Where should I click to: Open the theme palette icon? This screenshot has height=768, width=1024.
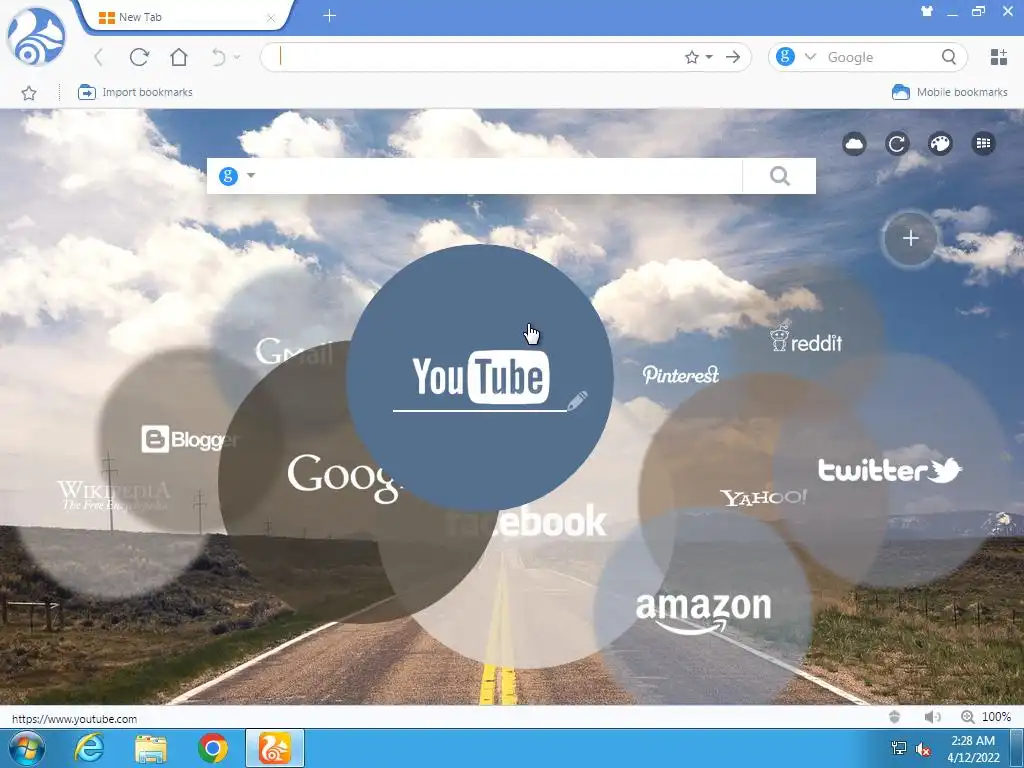[x=940, y=144]
